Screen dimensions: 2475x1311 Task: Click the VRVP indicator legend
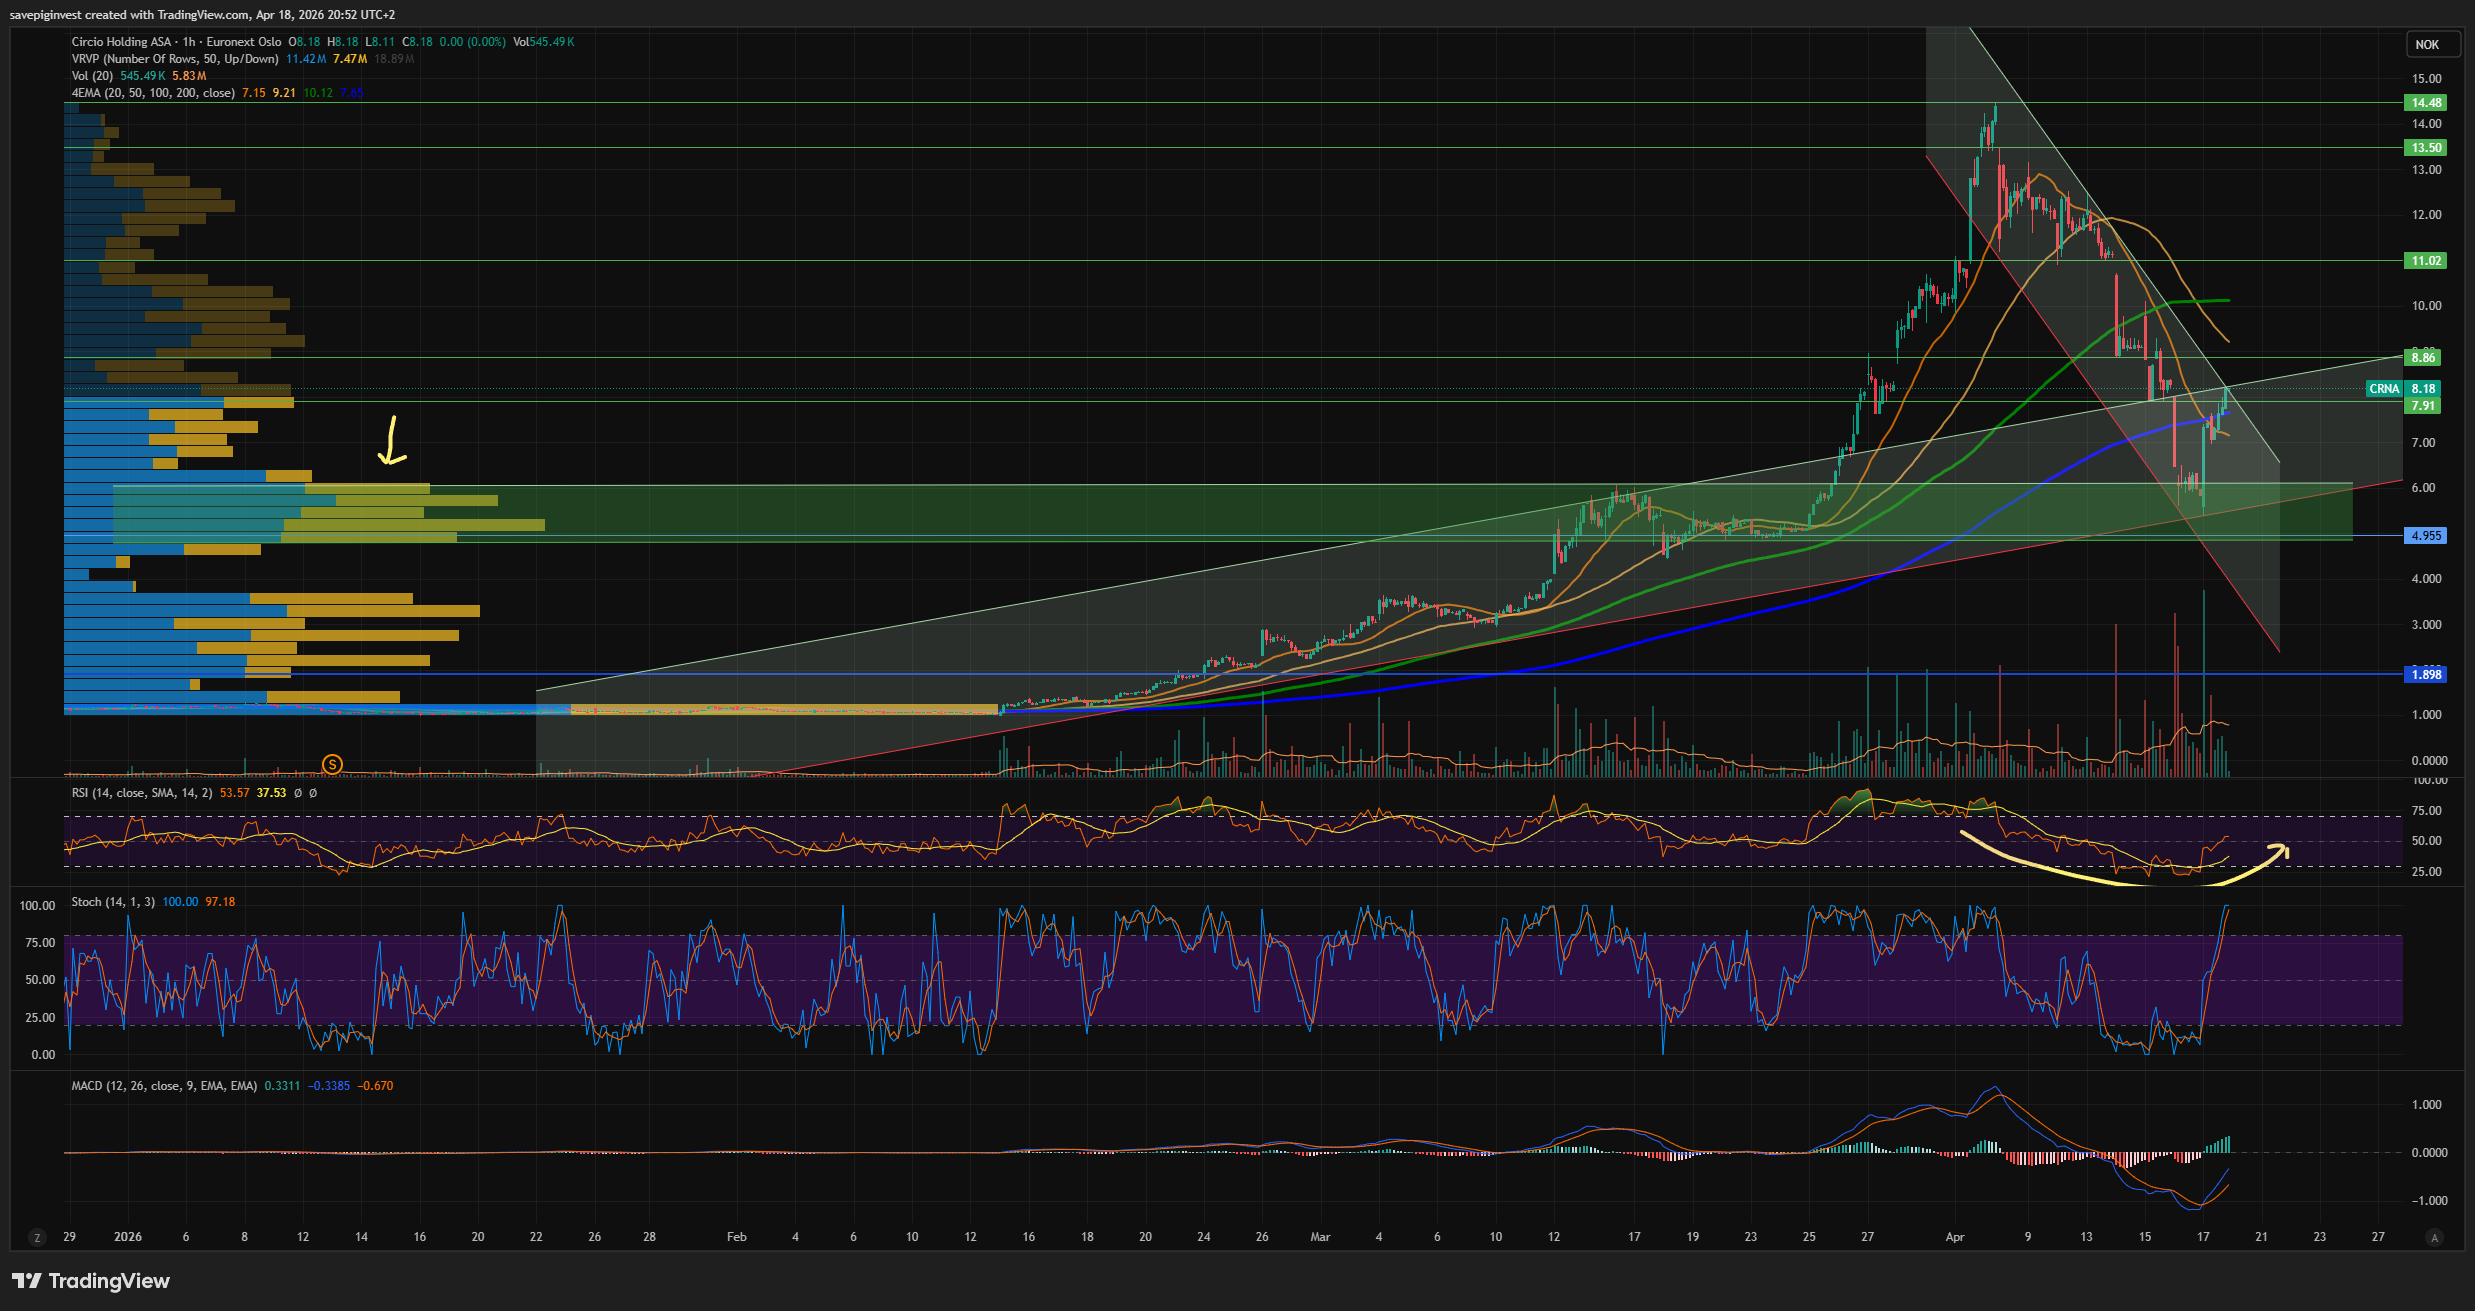tap(175, 59)
